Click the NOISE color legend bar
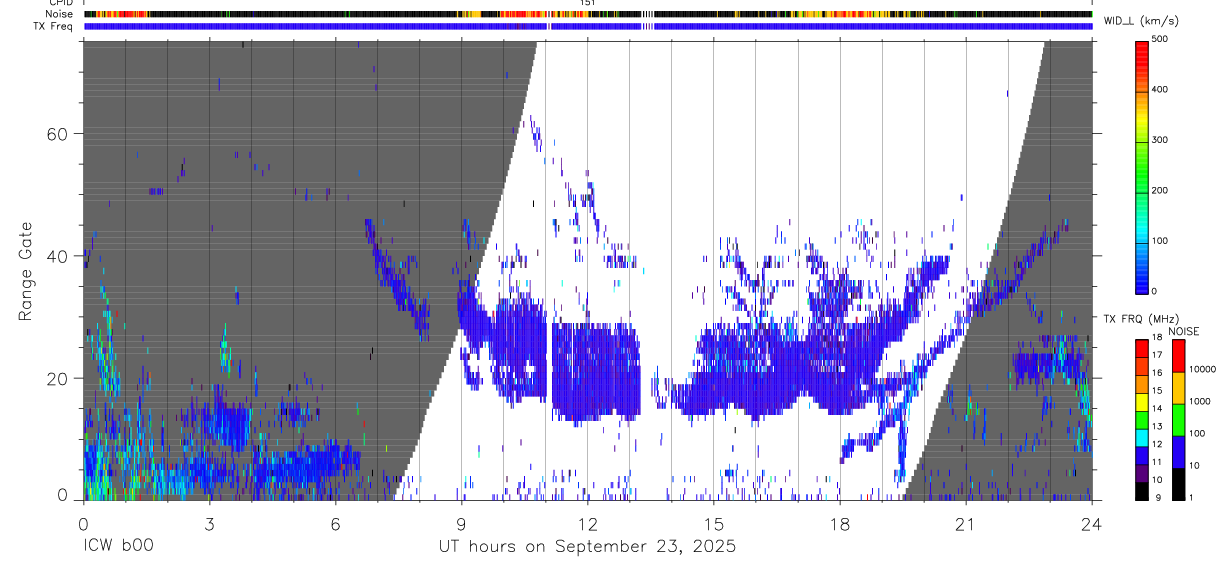1228x567 pixels. [x=1178, y=419]
